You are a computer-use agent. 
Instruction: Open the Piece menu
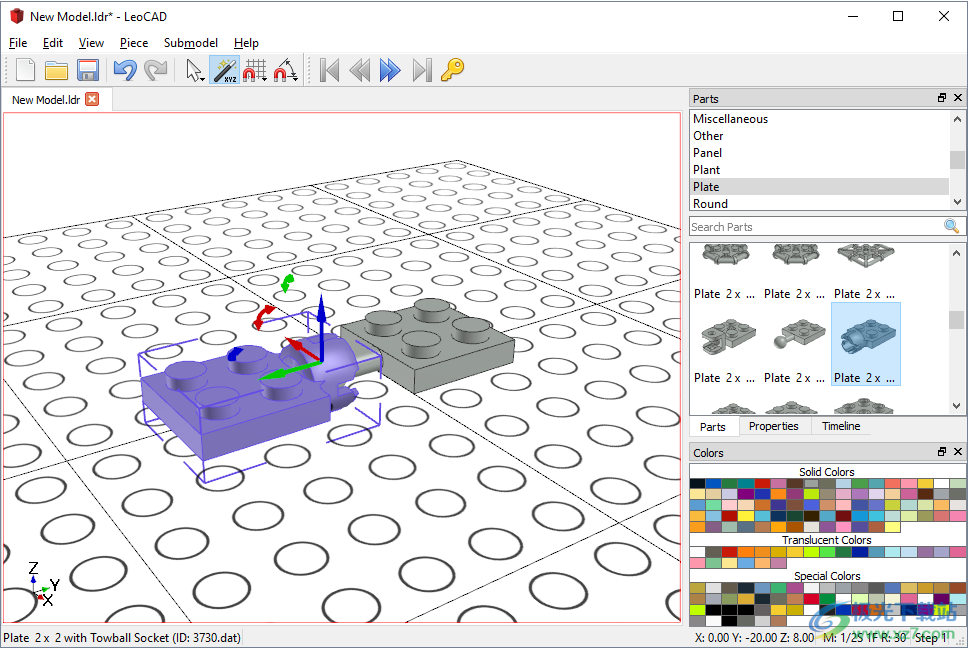click(x=133, y=43)
